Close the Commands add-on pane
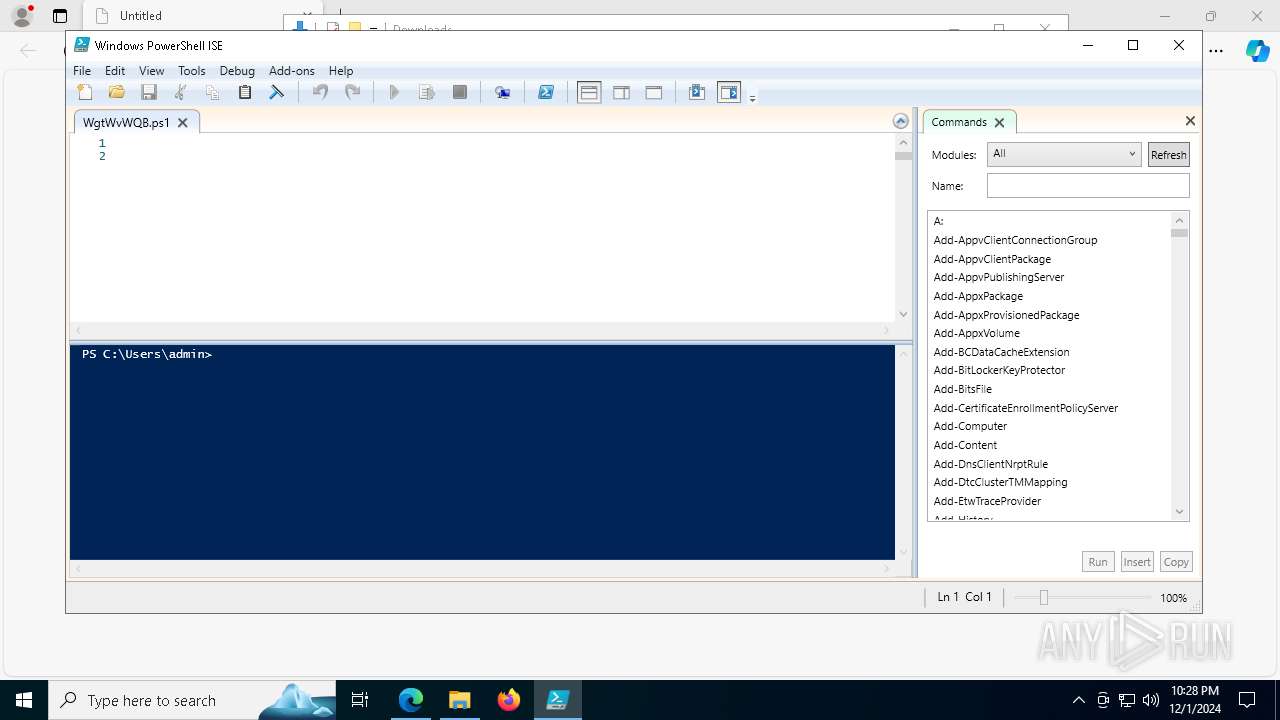1280x720 pixels. [1190, 121]
